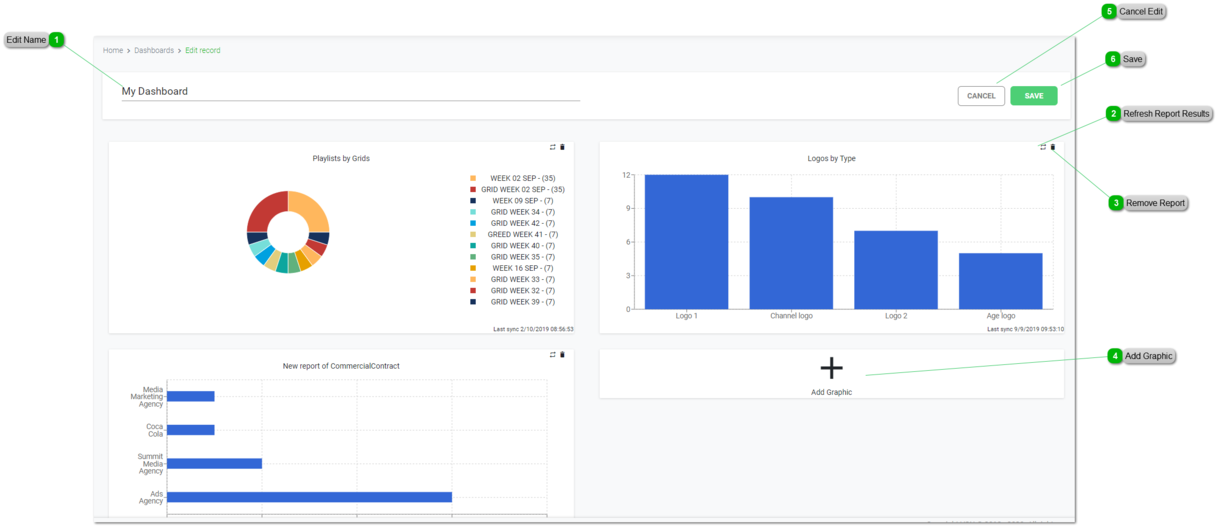Refresh the CommercialContract report

[x=552, y=355]
